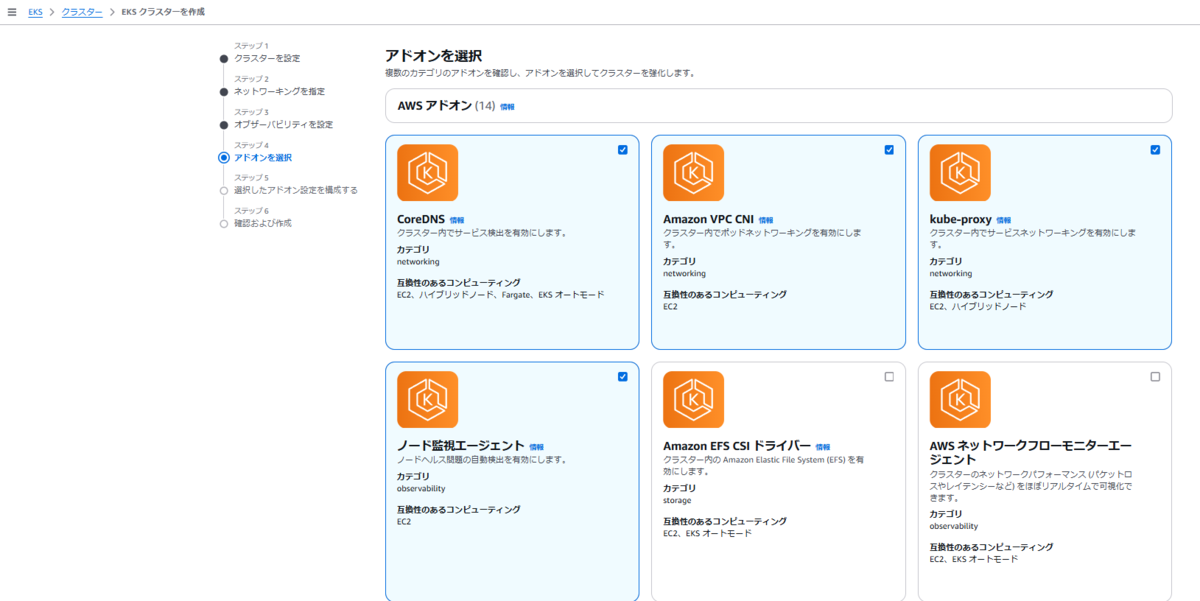Open the クラスター breadcrumb link
This screenshot has height=601, width=1200.
82,11
